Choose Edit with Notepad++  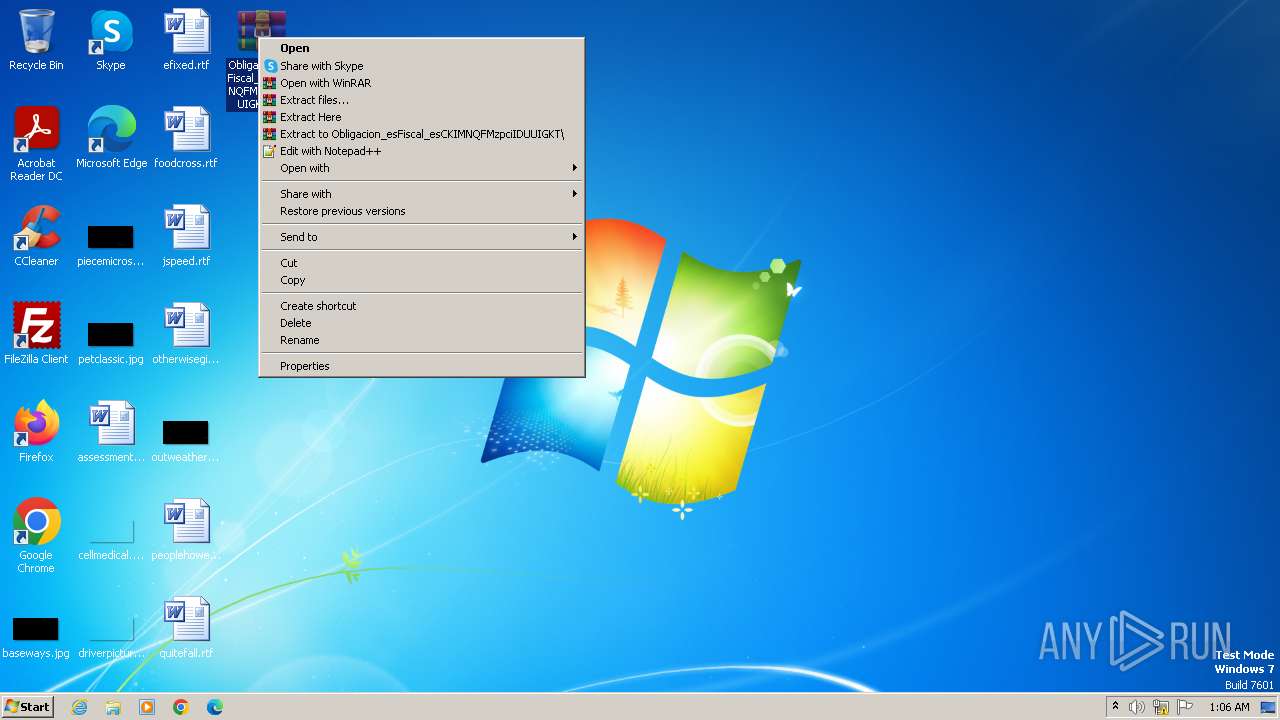(421, 151)
